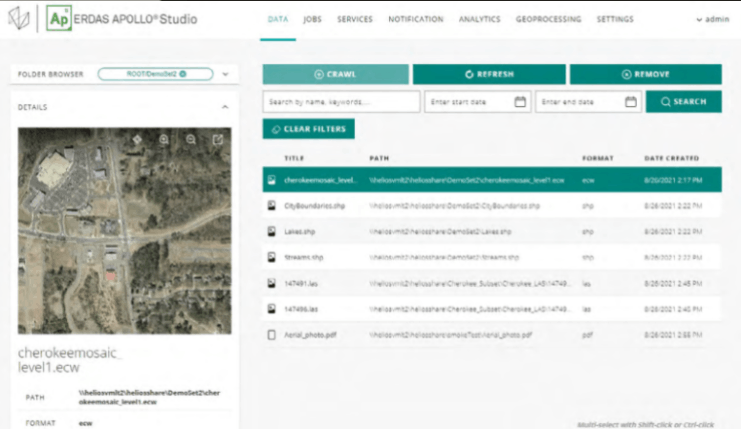Click the cherokeemosaic_level1.ecw details title

(x=69, y=360)
